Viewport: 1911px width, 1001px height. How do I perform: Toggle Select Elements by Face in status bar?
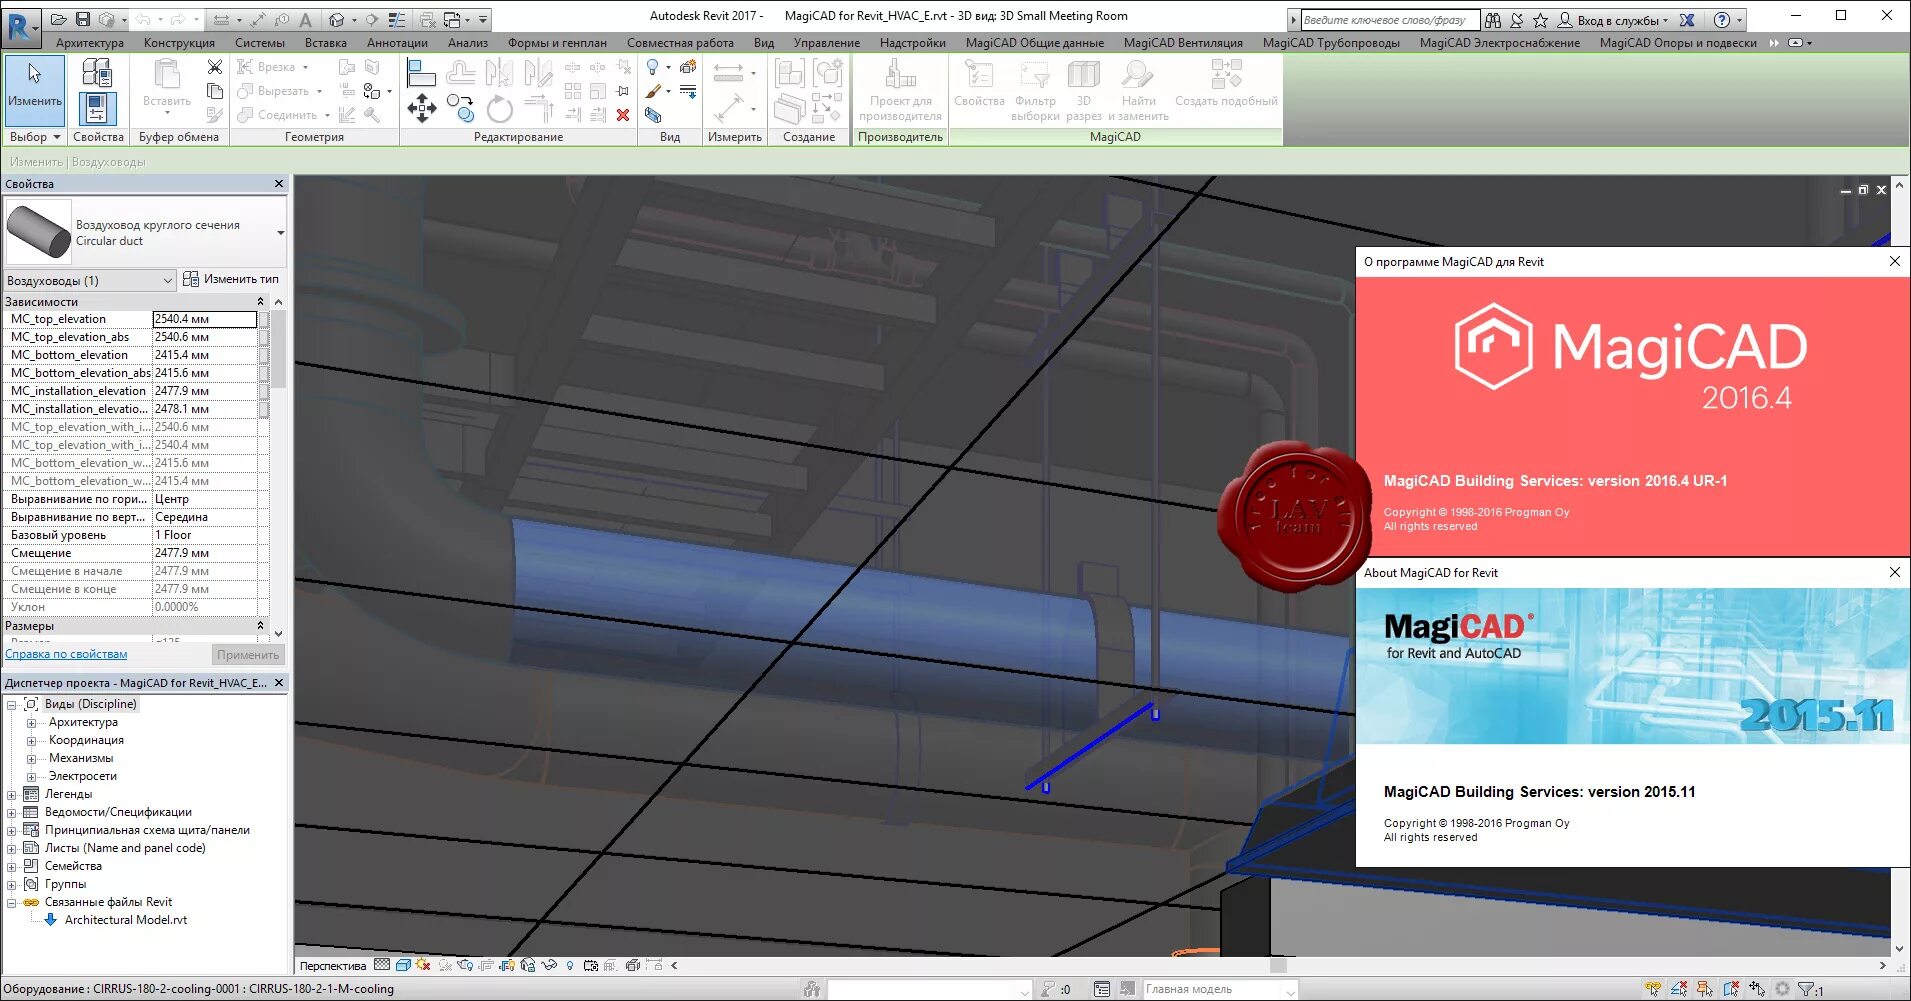pyautogui.click(x=1731, y=989)
